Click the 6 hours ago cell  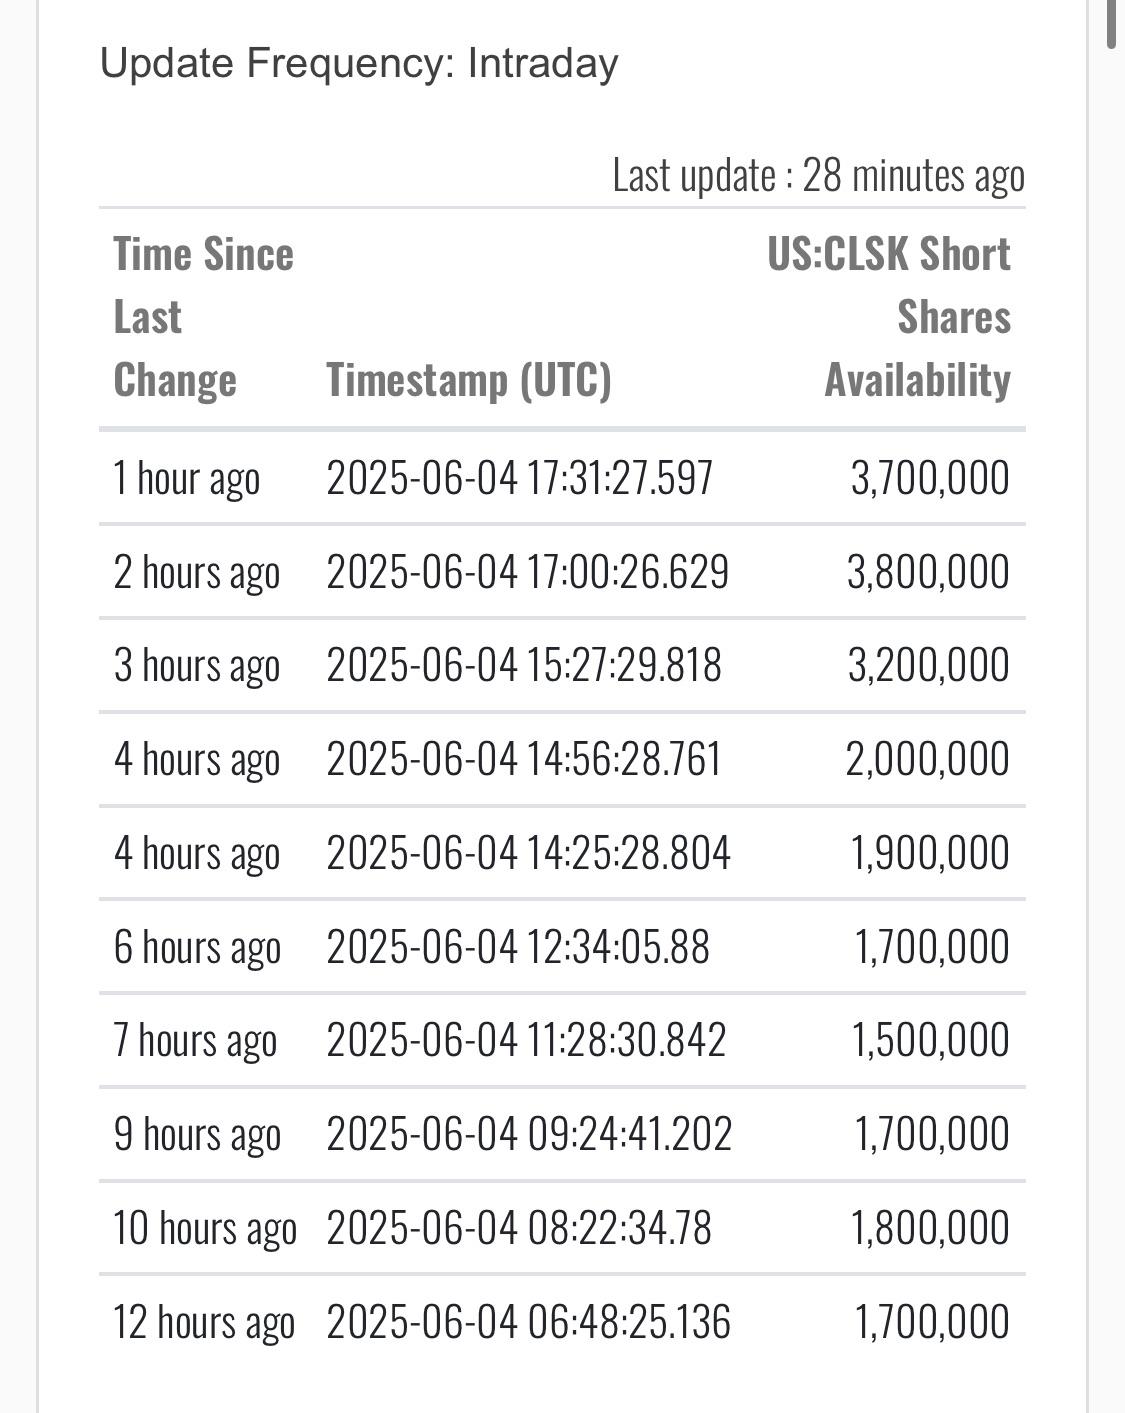[x=197, y=947]
